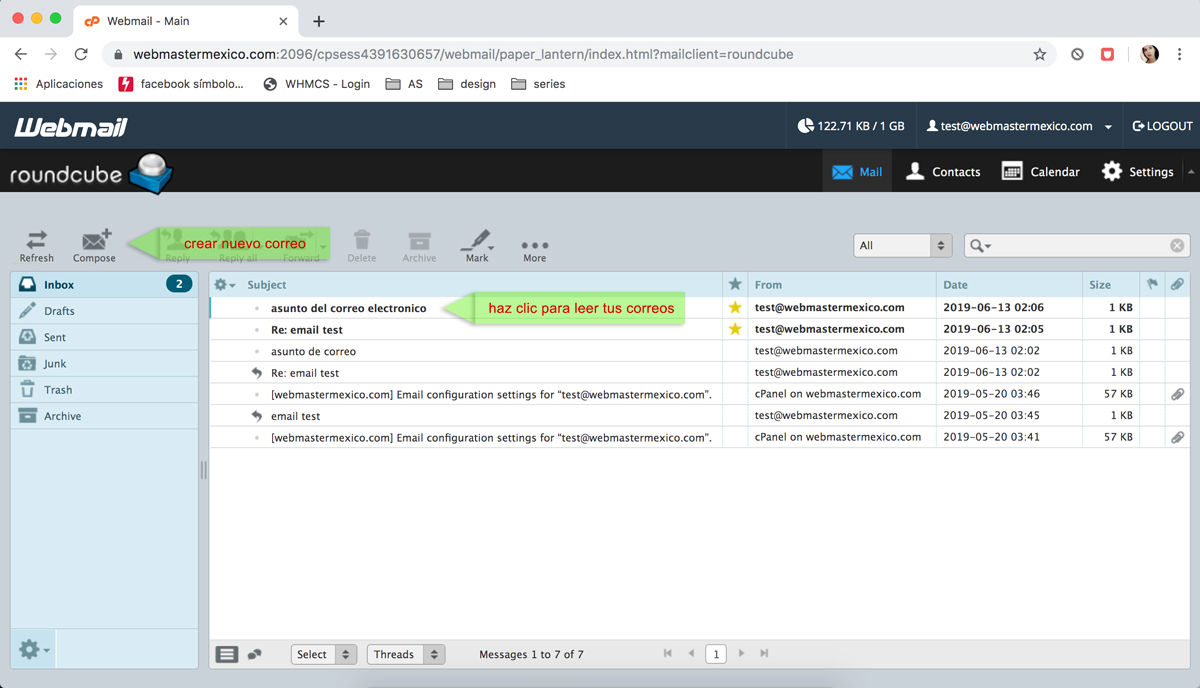Open the Mark messages tool
This screenshot has height=688, width=1200.
(x=476, y=241)
